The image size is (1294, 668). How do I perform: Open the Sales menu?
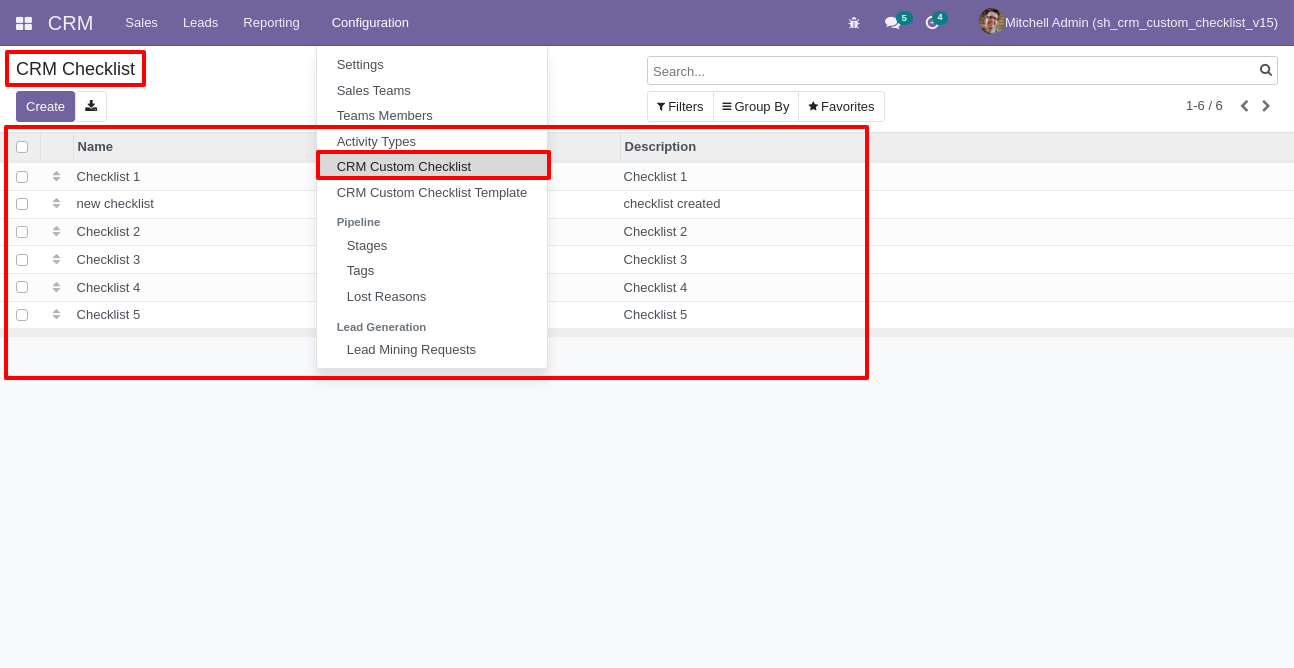[141, 23]
